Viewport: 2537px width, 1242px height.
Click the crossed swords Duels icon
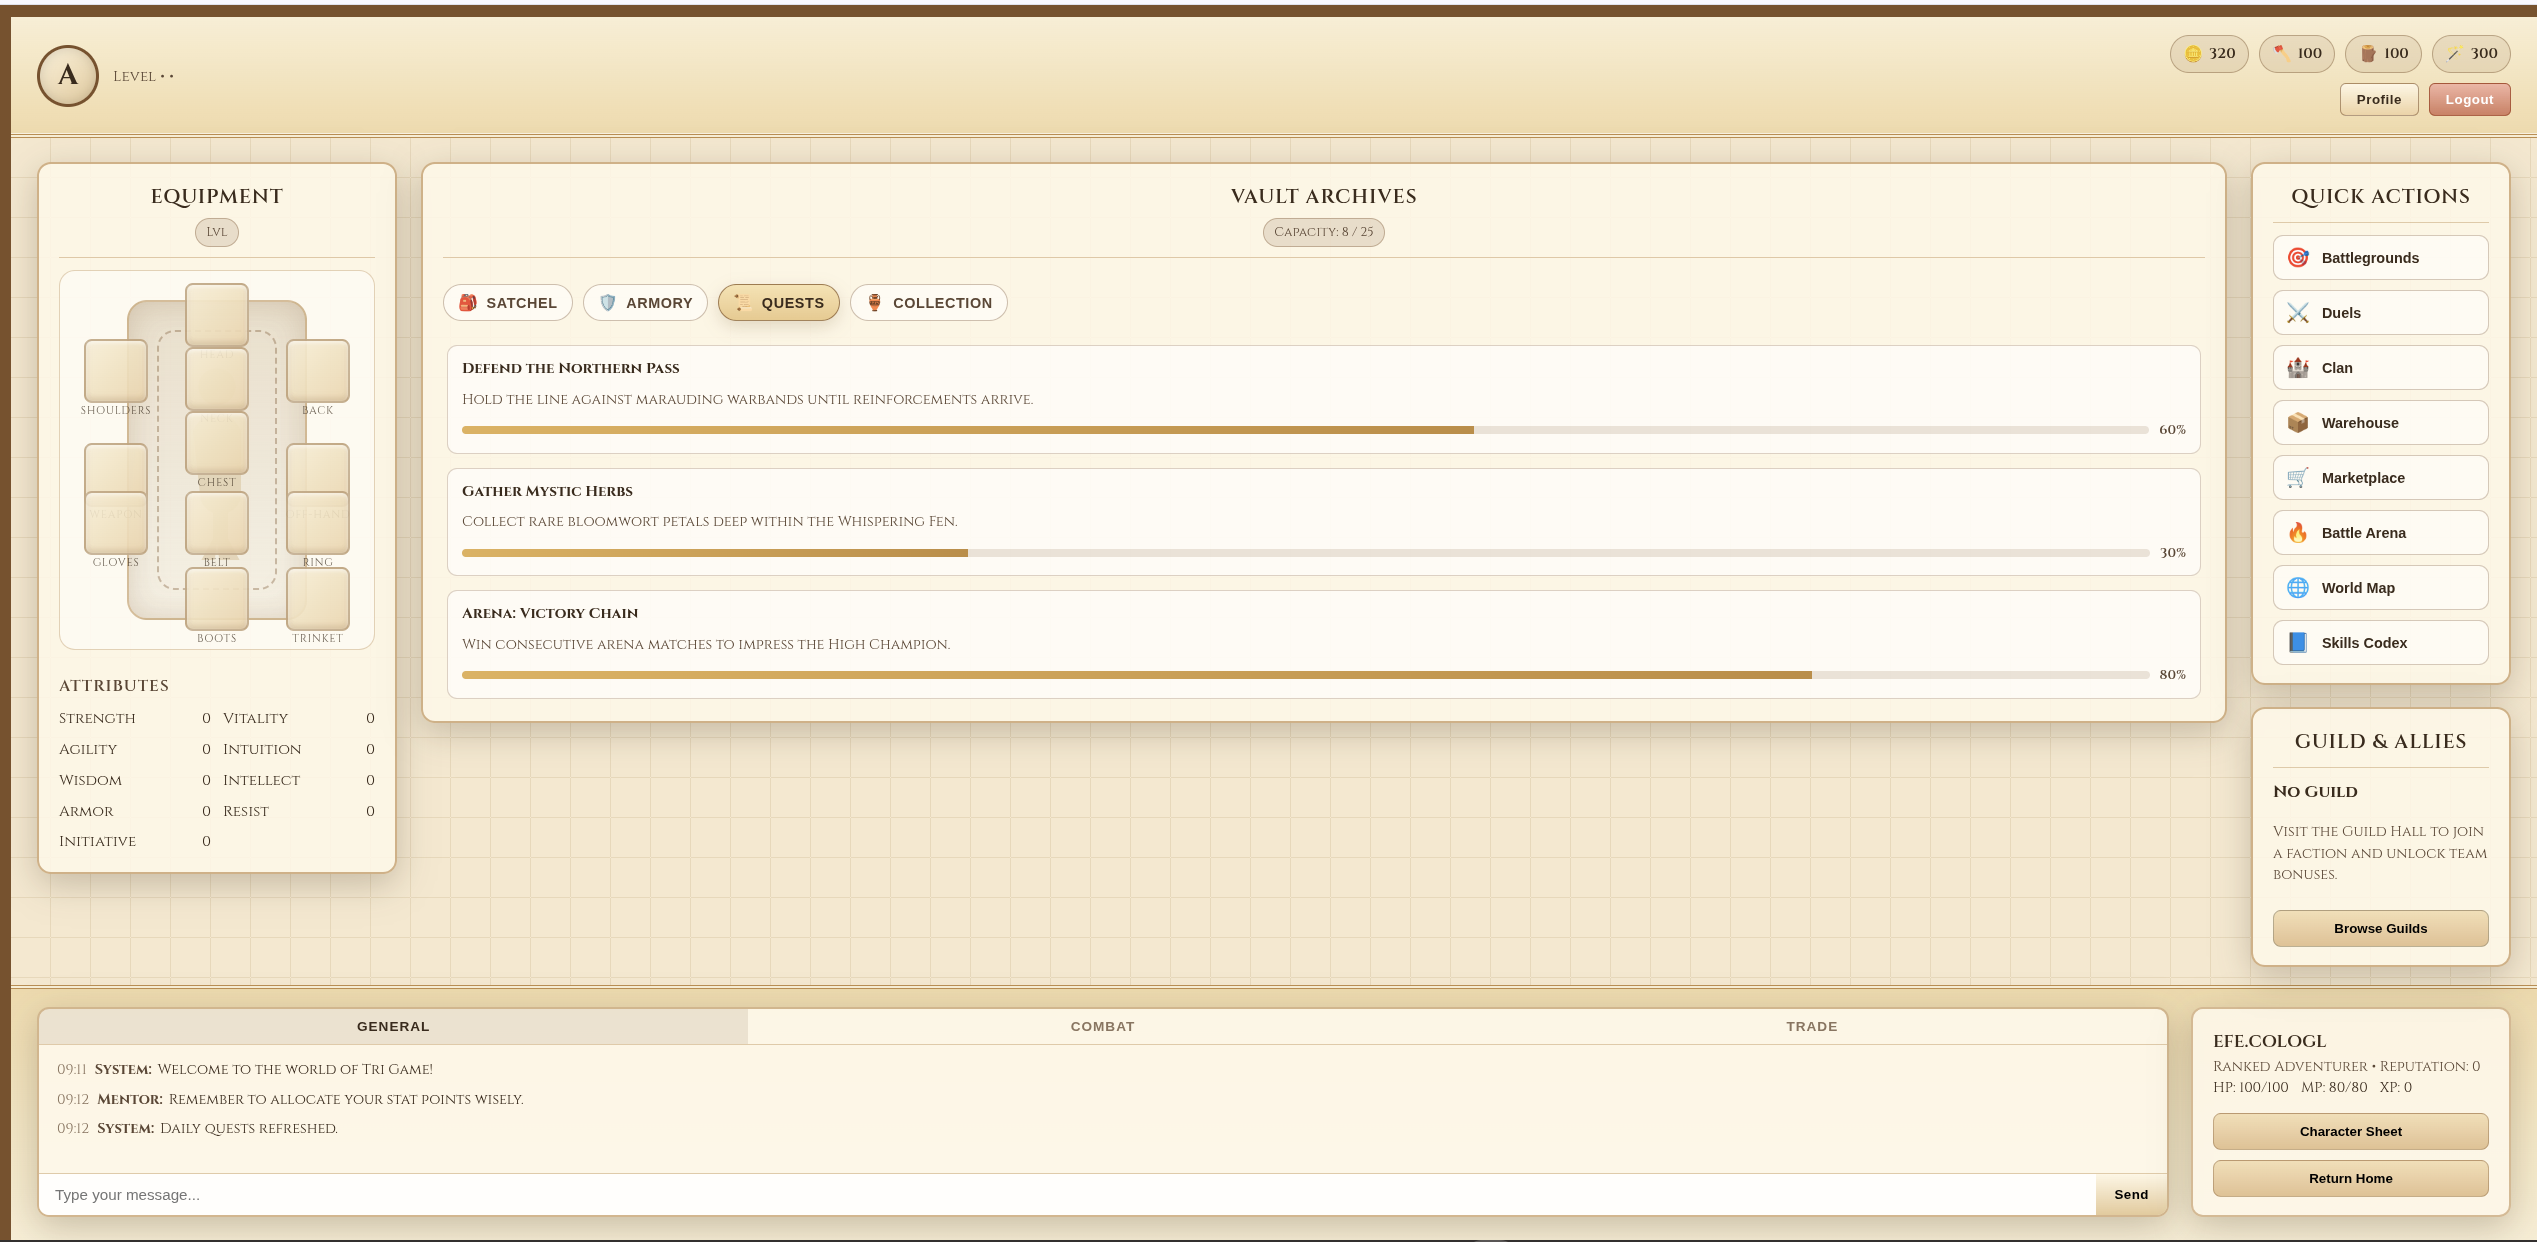2298,313
